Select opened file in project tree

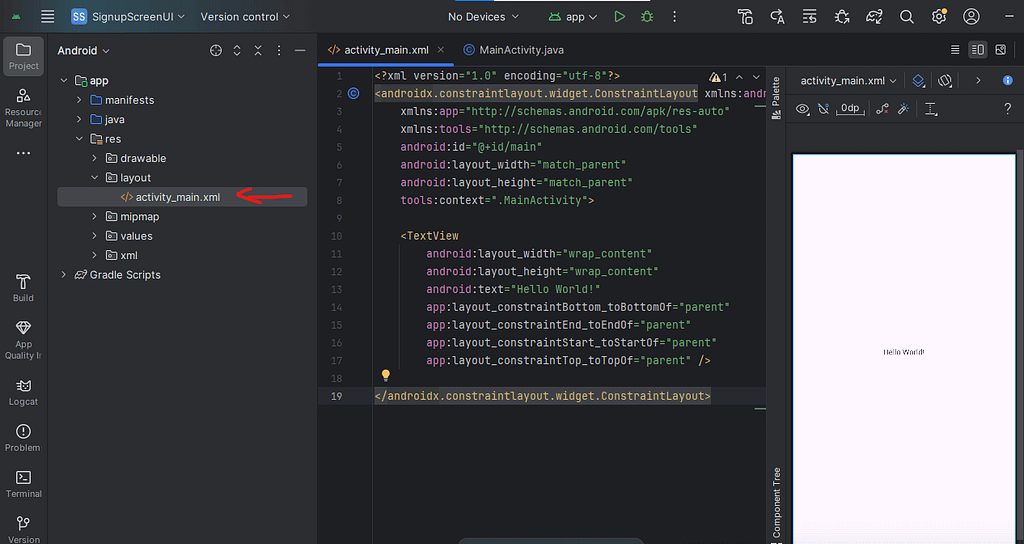(216, 51)
